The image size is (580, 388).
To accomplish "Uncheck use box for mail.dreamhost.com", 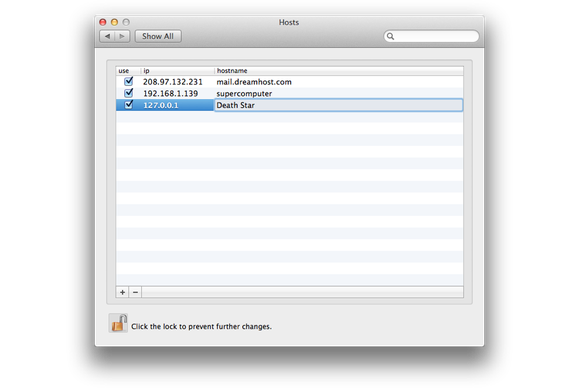I will (128, 81).
